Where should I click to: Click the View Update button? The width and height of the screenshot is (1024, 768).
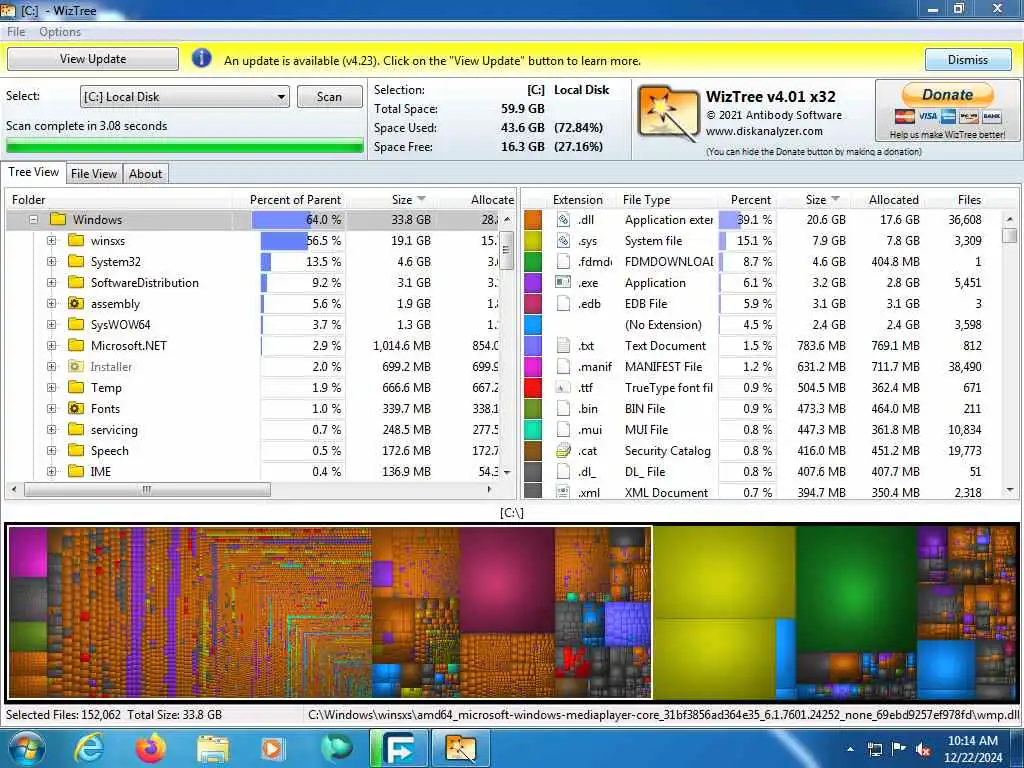coord(93,59)
